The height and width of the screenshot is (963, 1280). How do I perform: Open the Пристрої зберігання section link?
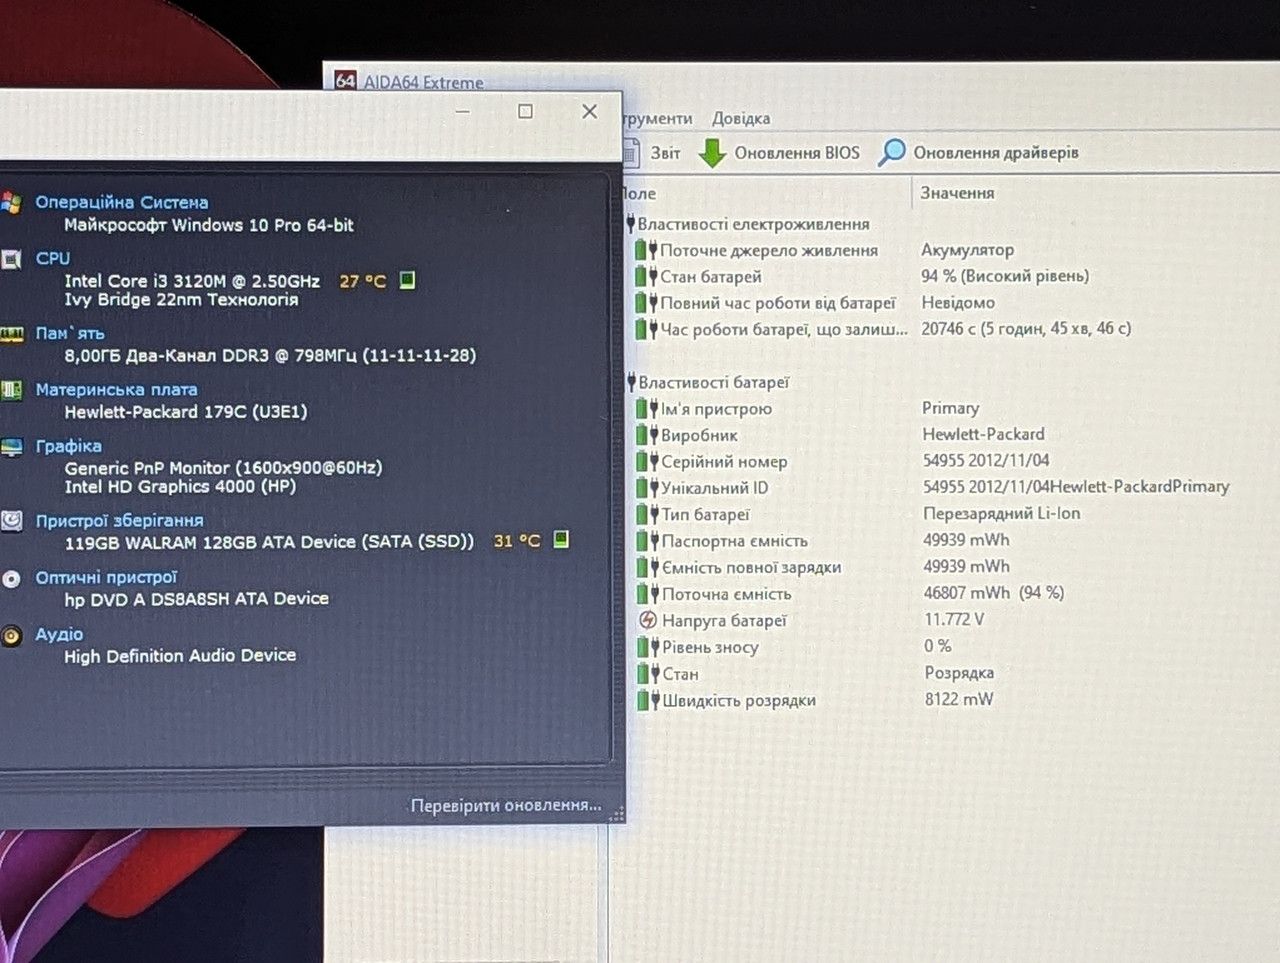coord(119,521)
